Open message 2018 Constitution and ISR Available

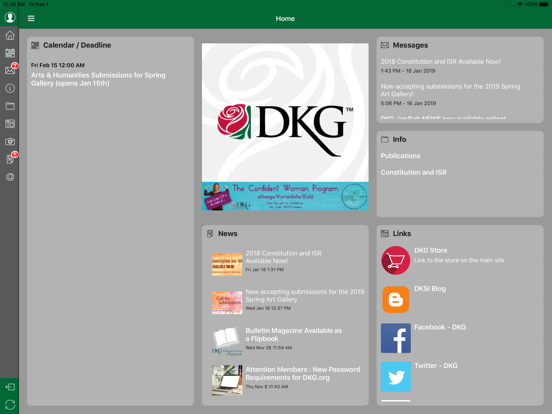coord(459,66)
